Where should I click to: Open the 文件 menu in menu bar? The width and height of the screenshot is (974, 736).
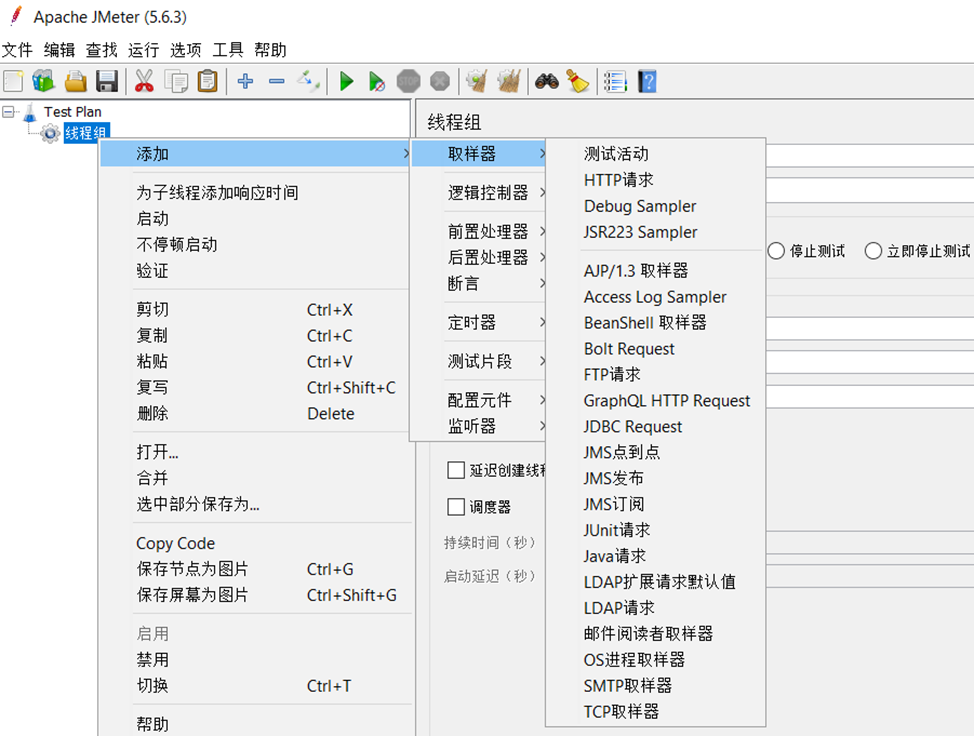17,50
